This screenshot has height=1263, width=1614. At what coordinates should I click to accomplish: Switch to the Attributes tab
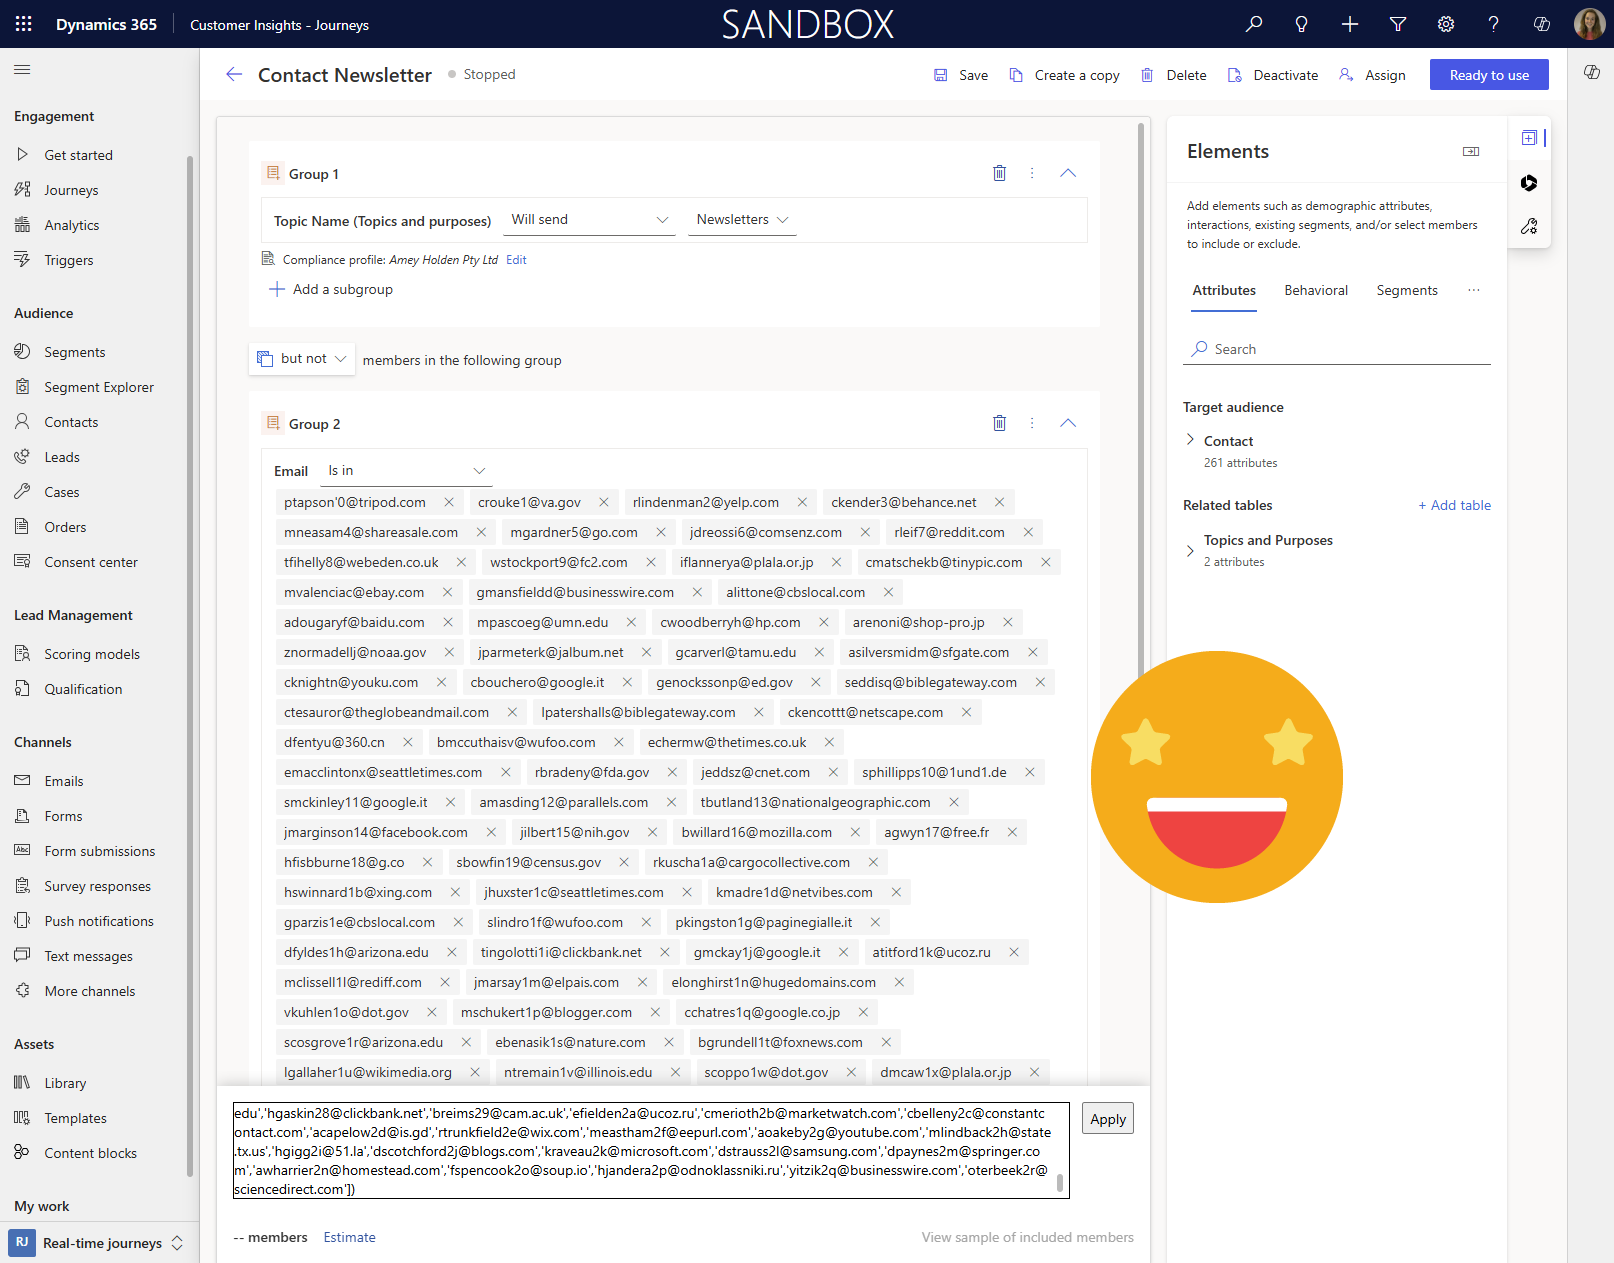1224,291
